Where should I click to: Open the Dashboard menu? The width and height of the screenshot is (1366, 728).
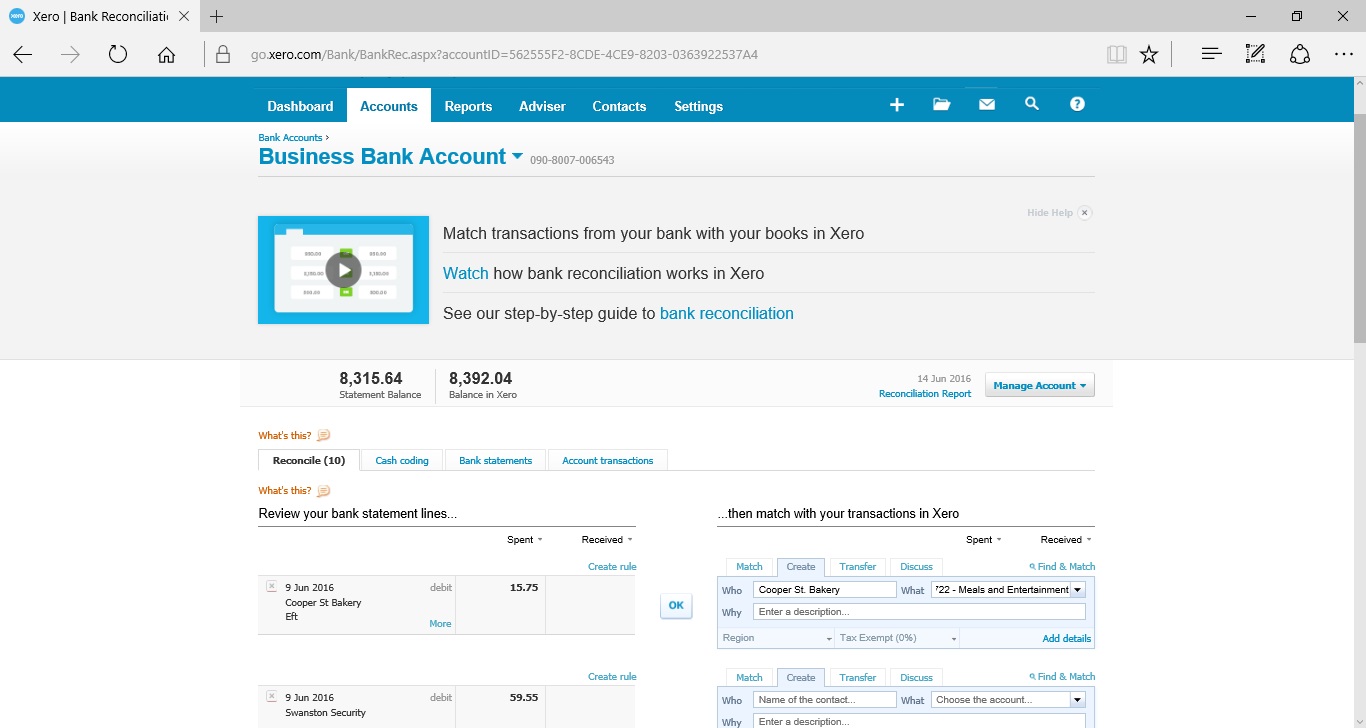300,106
